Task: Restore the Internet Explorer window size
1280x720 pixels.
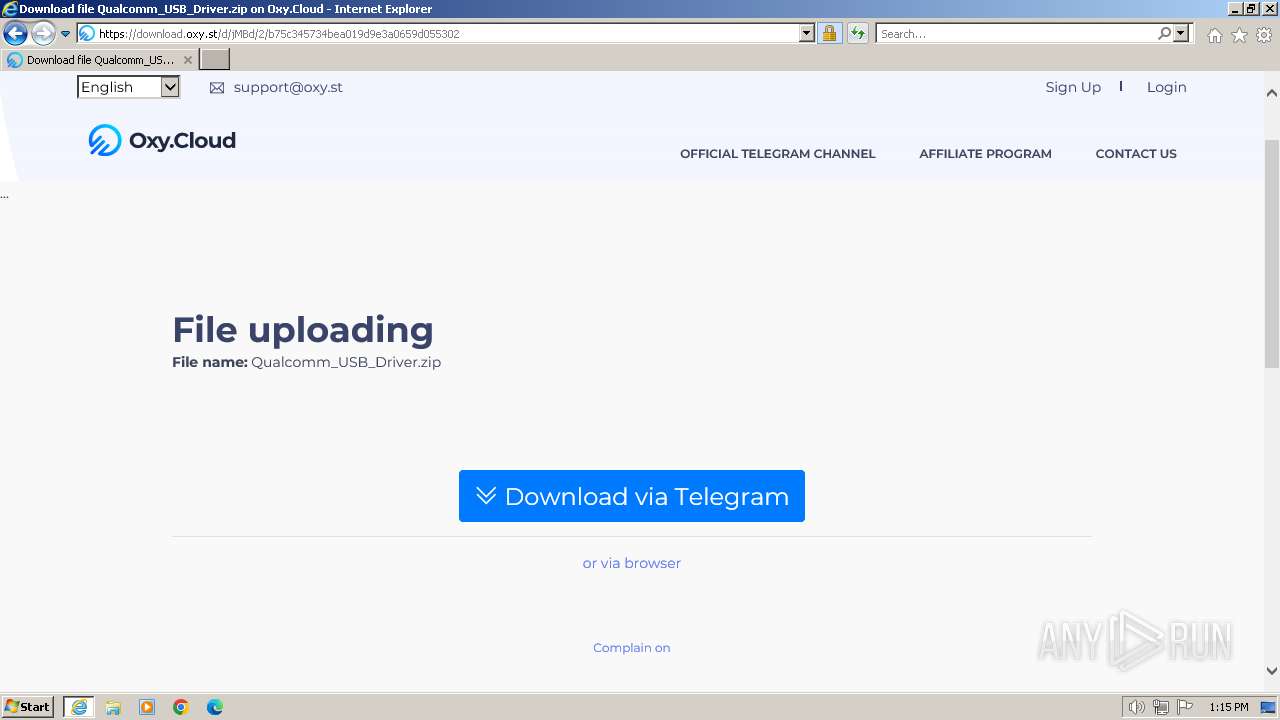Action: click(x=1252, y=9)
